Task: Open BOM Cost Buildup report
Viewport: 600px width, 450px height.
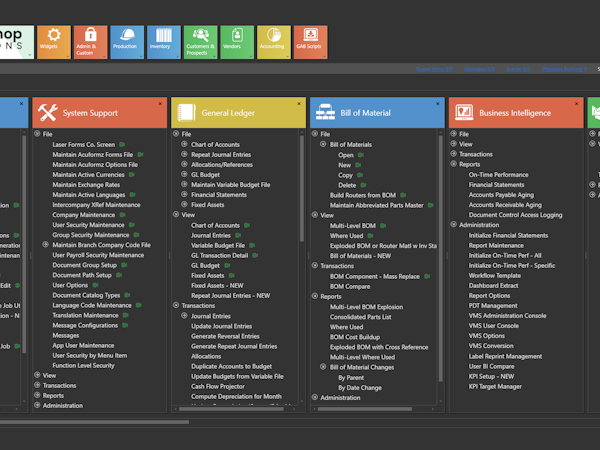Action: point(355,337)
